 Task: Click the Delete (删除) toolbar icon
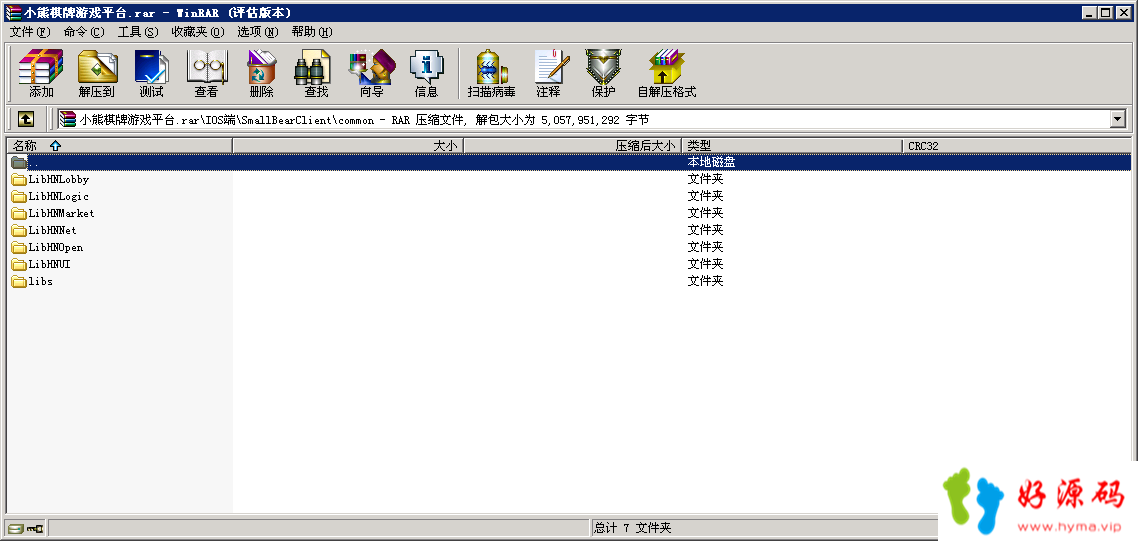click(261, 73)
